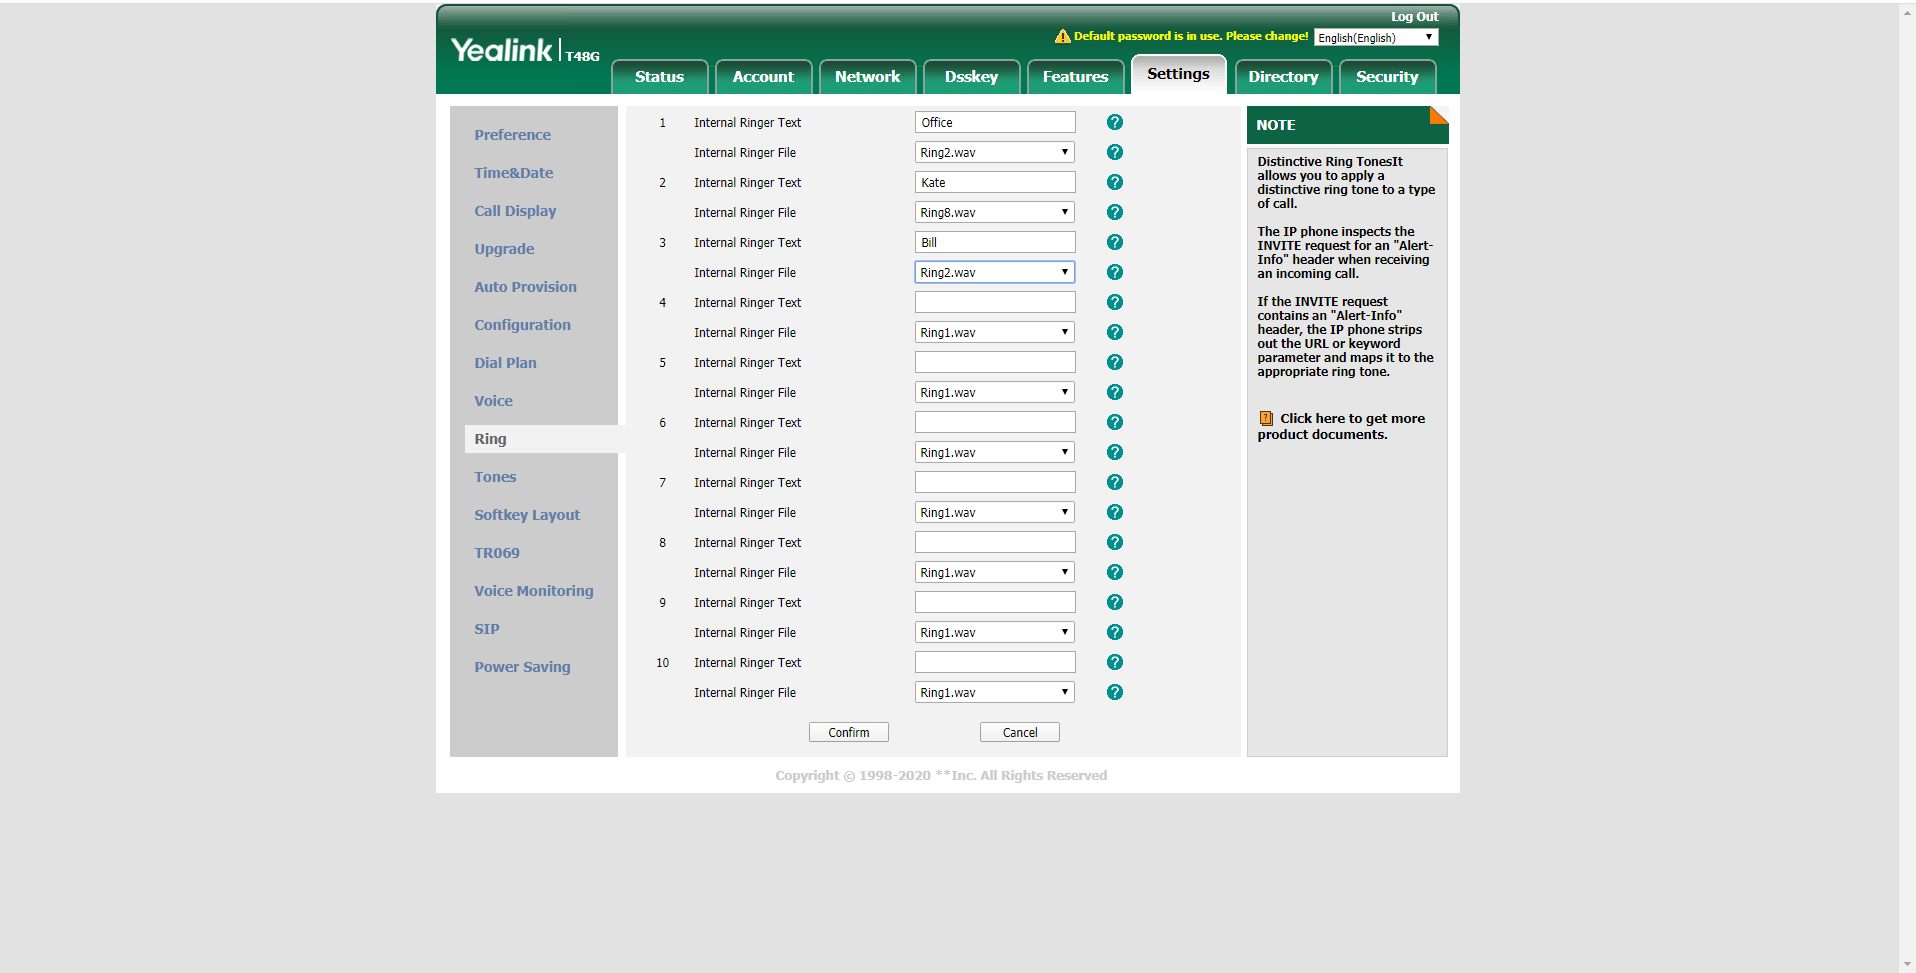Click help icon for entry 10 Internal Ringer File
The width and height of the screenshot is (1916, 973).
(x=1115, y=692)
